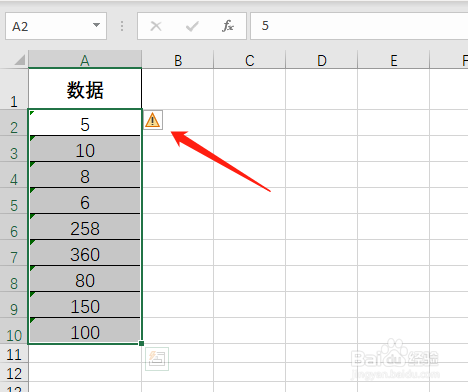468x392 pixels.
Task: Click the Cancel X icon in formula bar
Action: pos(156,26)
